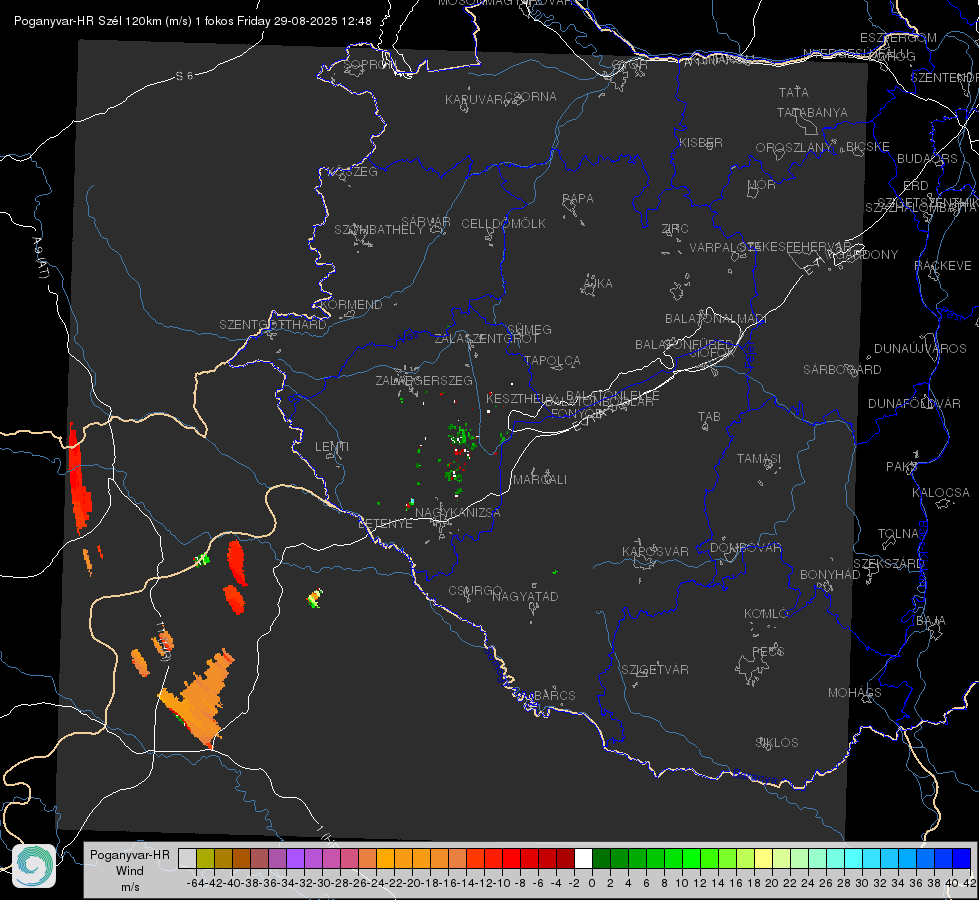Image resolution: width=979 pixels, height=900 pixels.
Task: Click the SZIGETVAR city label
Action: click(654, 669)
